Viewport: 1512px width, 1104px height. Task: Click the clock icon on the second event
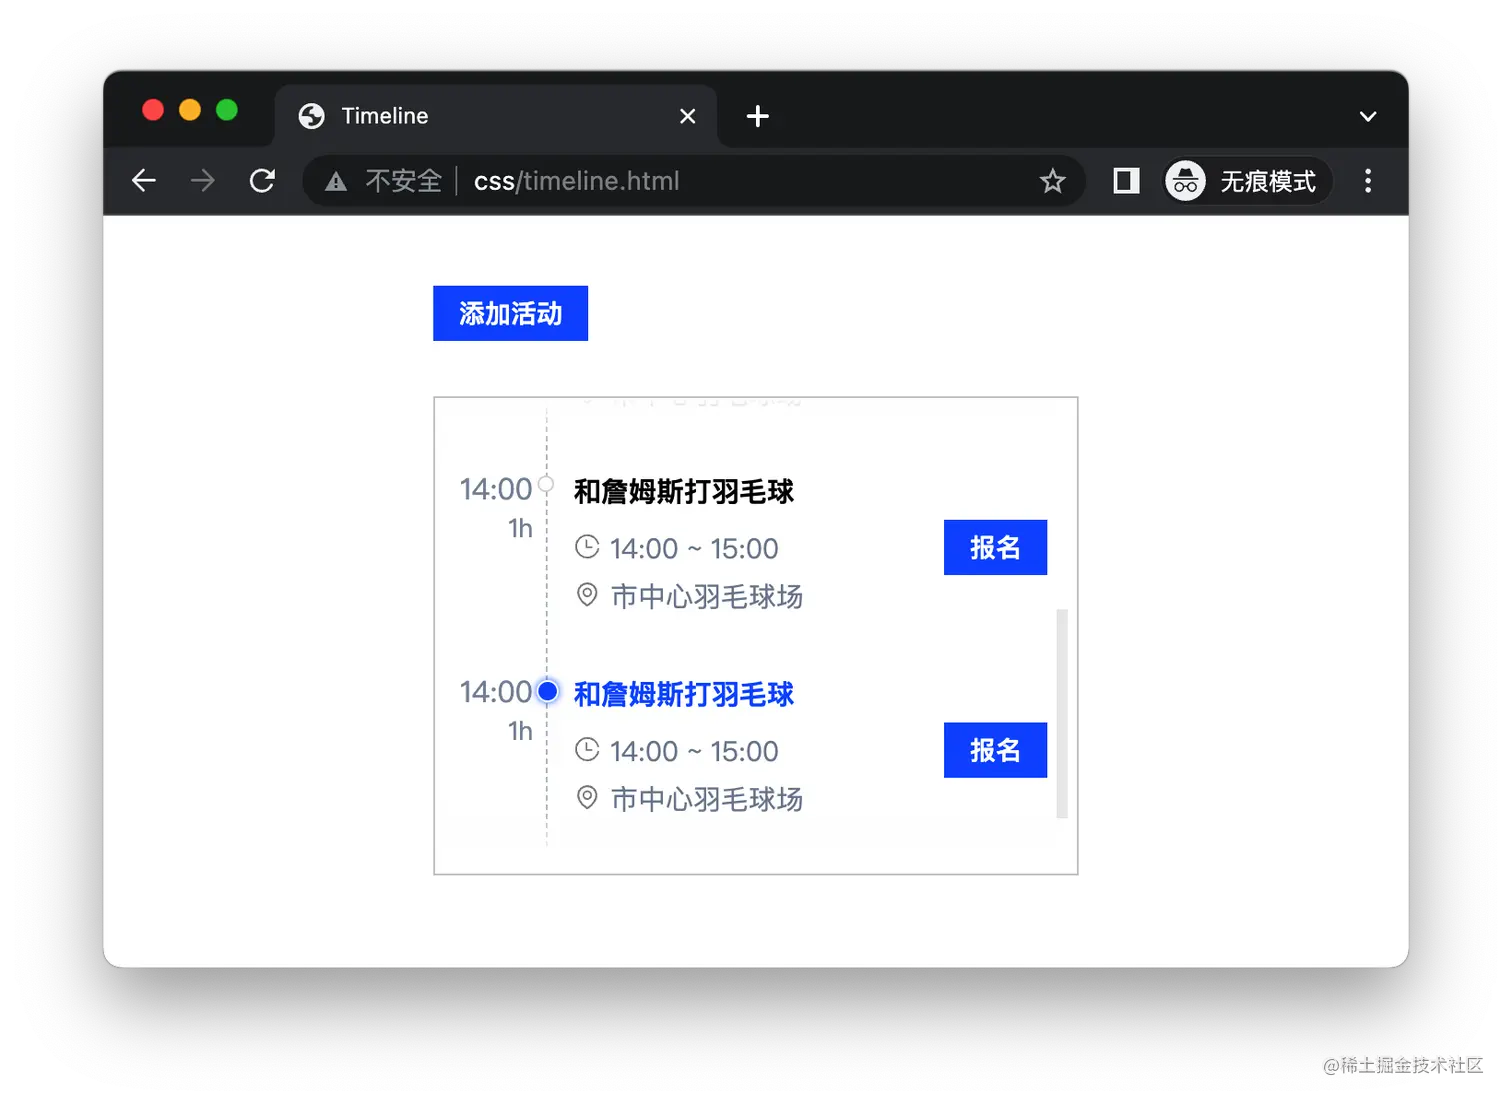click(588, 750)
